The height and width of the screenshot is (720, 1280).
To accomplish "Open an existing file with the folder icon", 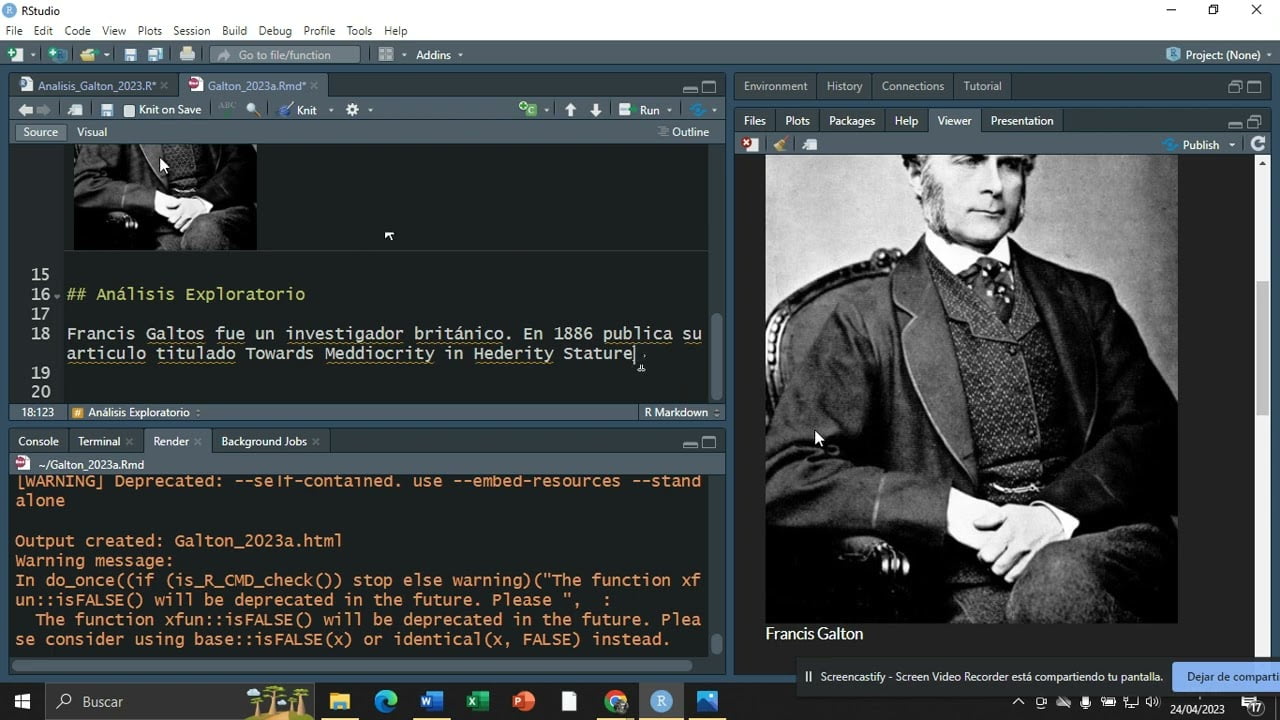I will pyautogui.click(x=88, y=55).
